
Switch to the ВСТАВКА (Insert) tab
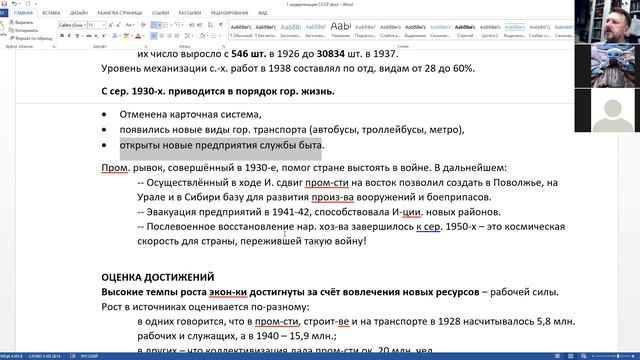point(51,13)
